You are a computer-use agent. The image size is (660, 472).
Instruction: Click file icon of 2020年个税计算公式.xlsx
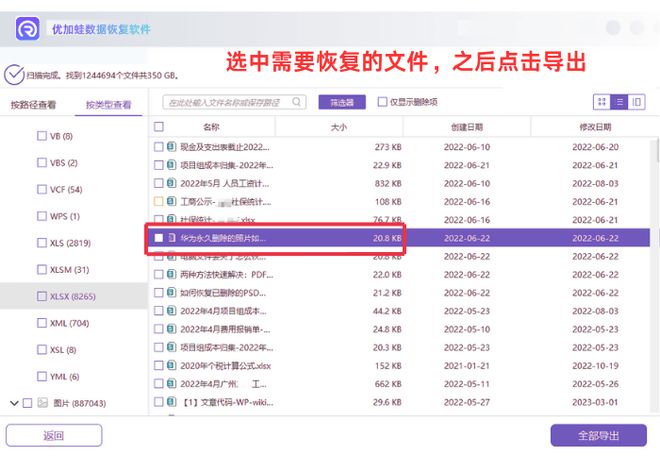coord(171,365)
